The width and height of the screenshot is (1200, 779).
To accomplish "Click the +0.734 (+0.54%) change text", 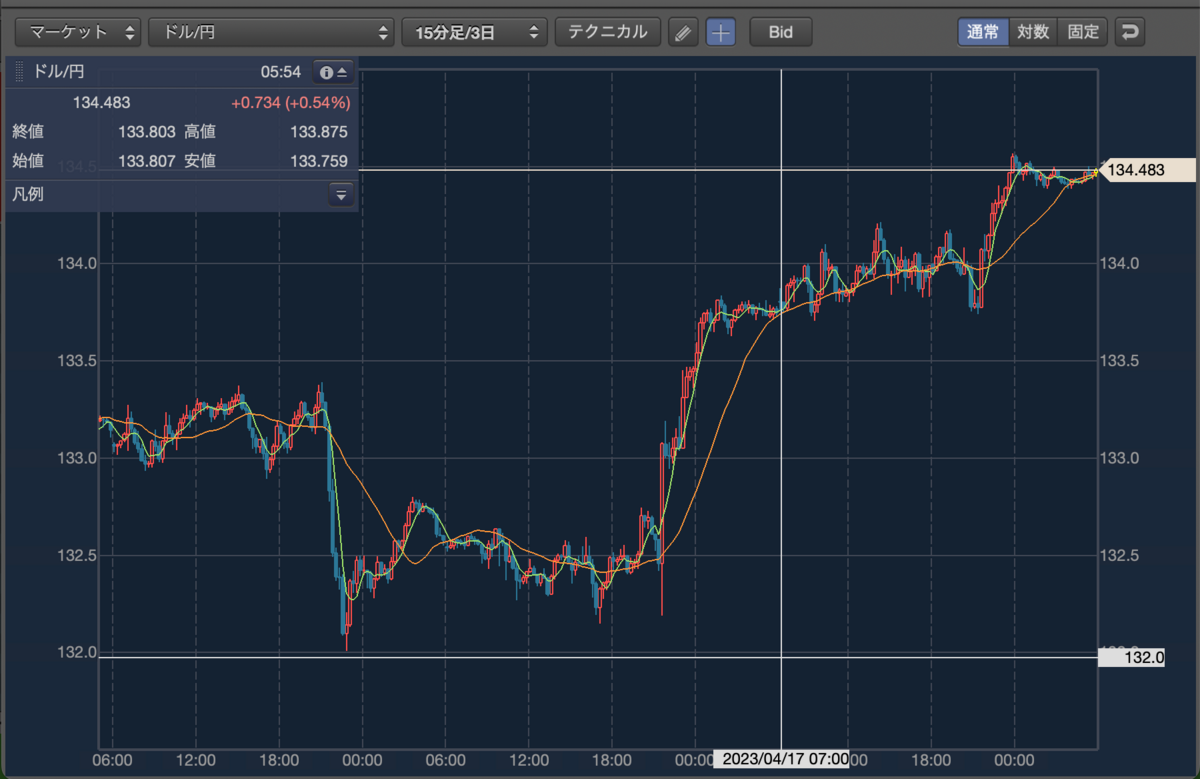I will click(291, 102).
